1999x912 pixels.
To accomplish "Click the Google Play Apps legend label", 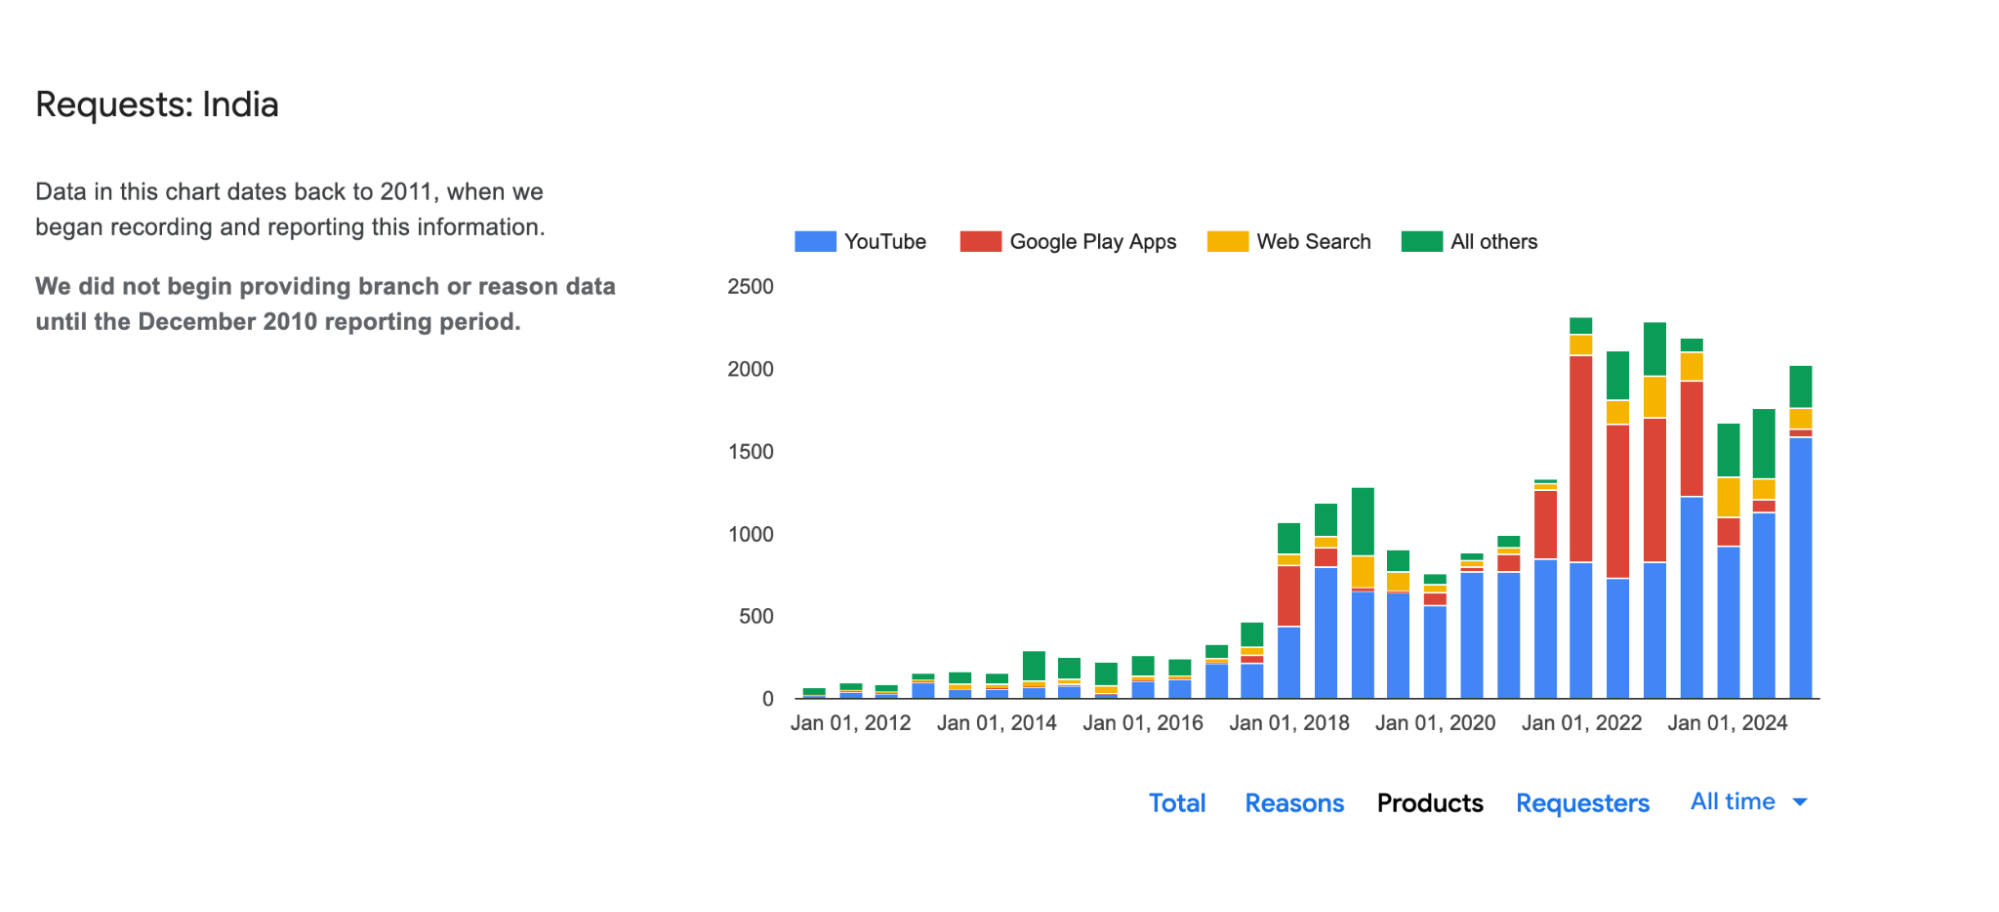I will [x=1093, y=242].
